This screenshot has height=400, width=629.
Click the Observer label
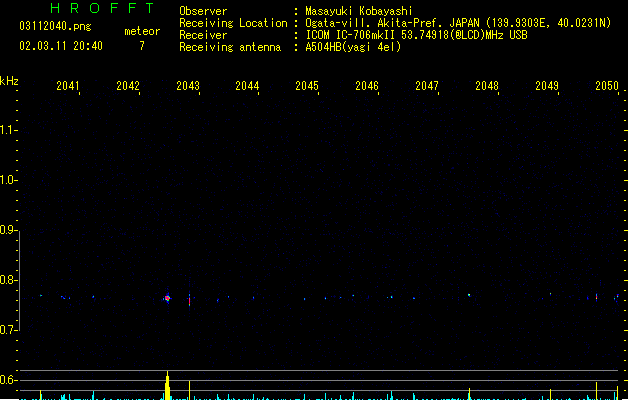[203, 11]
